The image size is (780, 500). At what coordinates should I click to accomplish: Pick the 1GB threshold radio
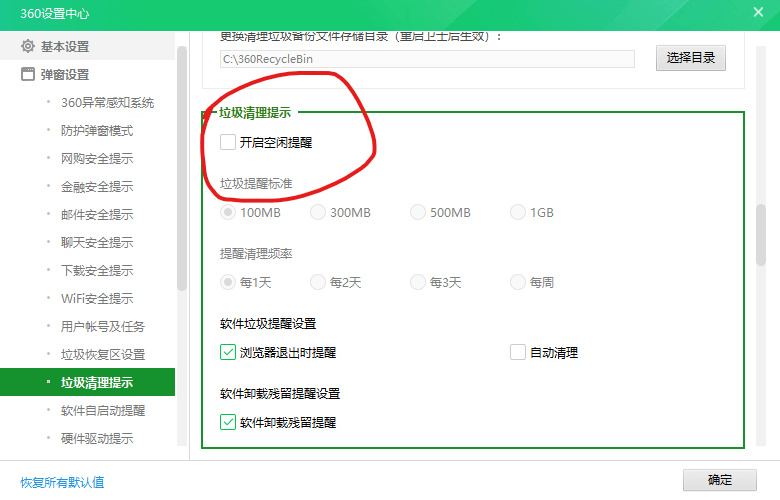pos(518,212)
